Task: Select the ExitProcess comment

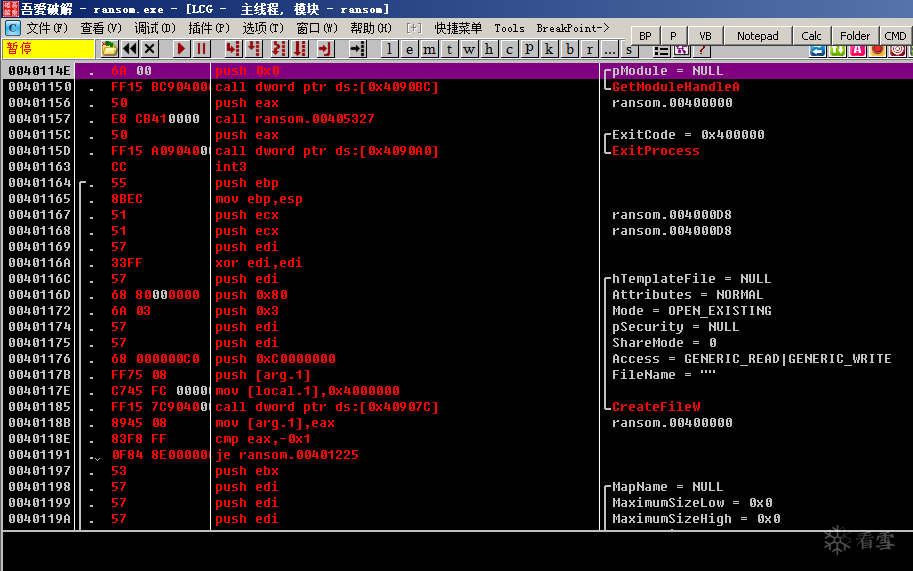Action: (x=656, y=151)
